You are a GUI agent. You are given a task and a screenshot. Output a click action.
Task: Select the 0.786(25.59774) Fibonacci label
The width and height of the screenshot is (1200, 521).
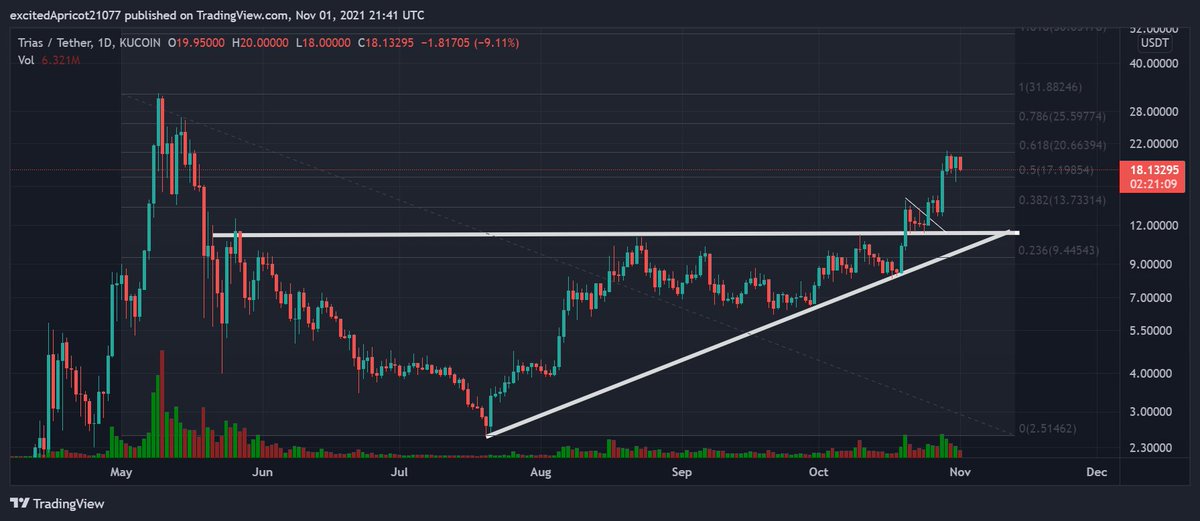[x=1064, y=117]
